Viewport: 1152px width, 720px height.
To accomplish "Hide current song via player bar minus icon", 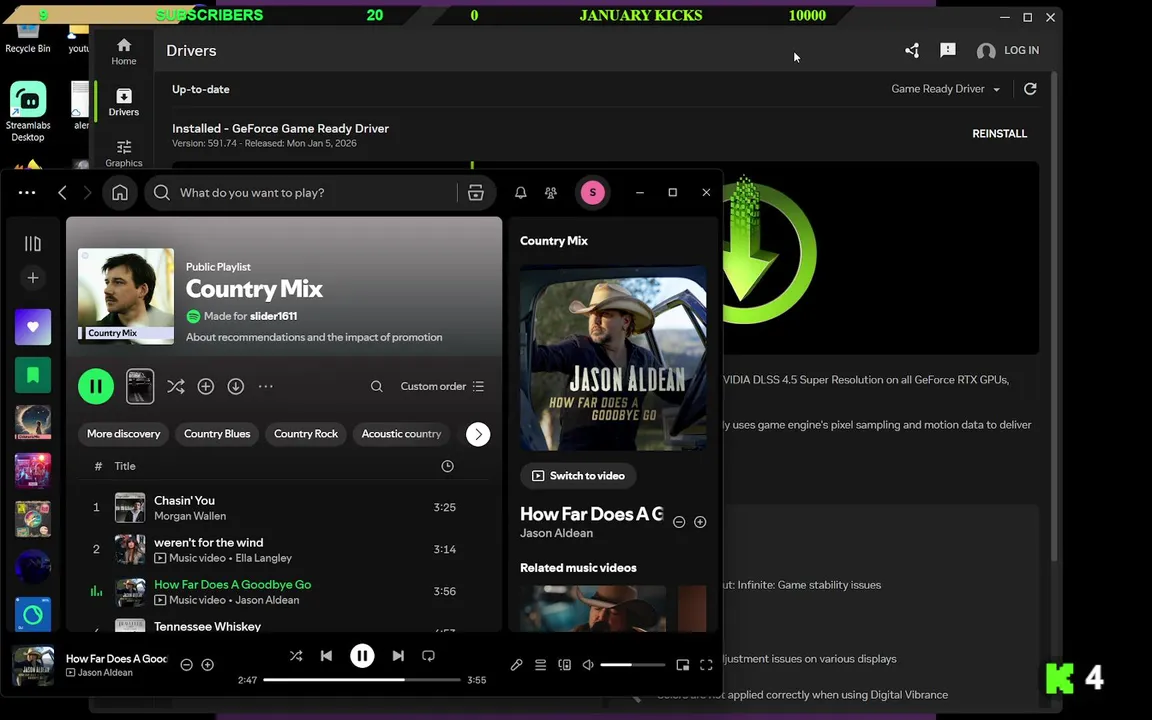I will tap(187, 665).
